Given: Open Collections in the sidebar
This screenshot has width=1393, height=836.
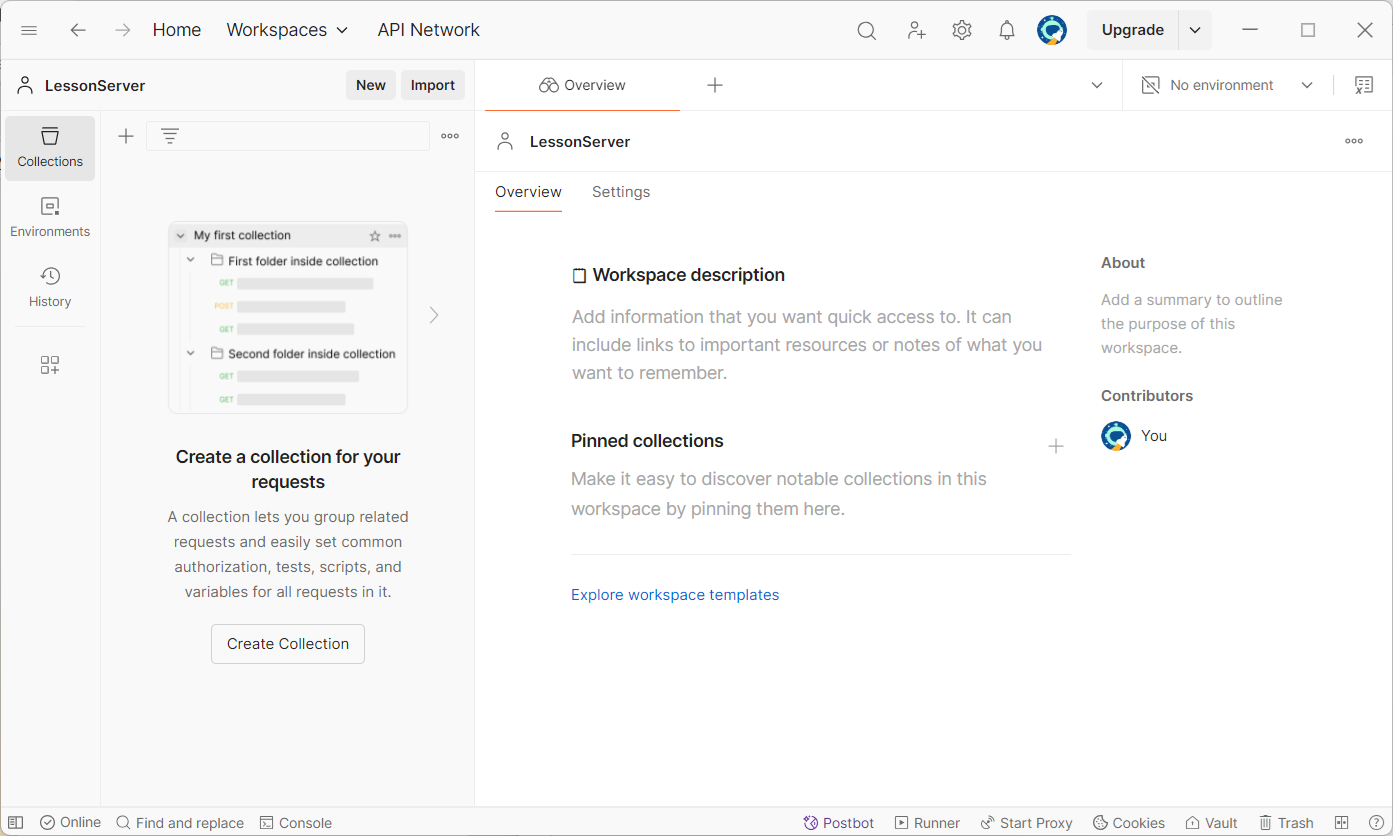Looking at the screenshot, I should point(50,148).
